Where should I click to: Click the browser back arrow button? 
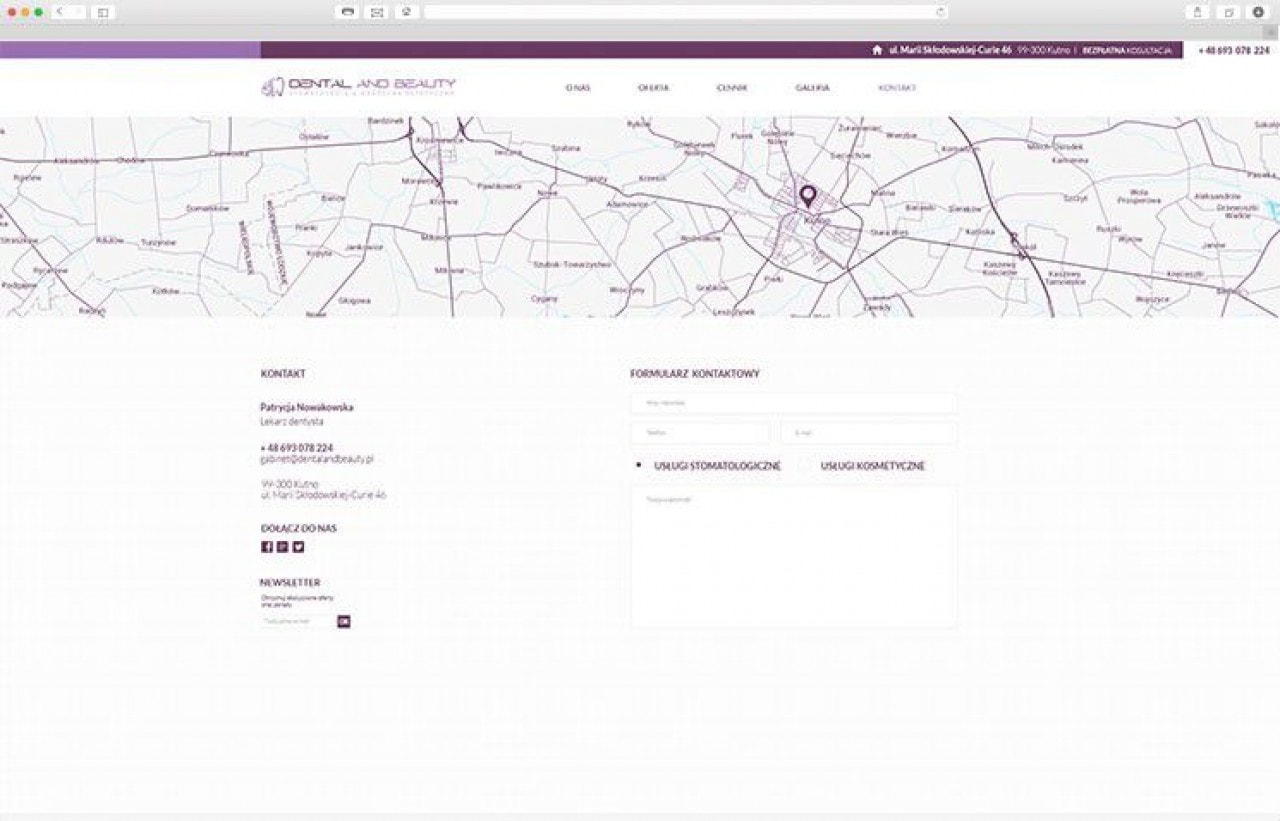[x=60, y=12]
